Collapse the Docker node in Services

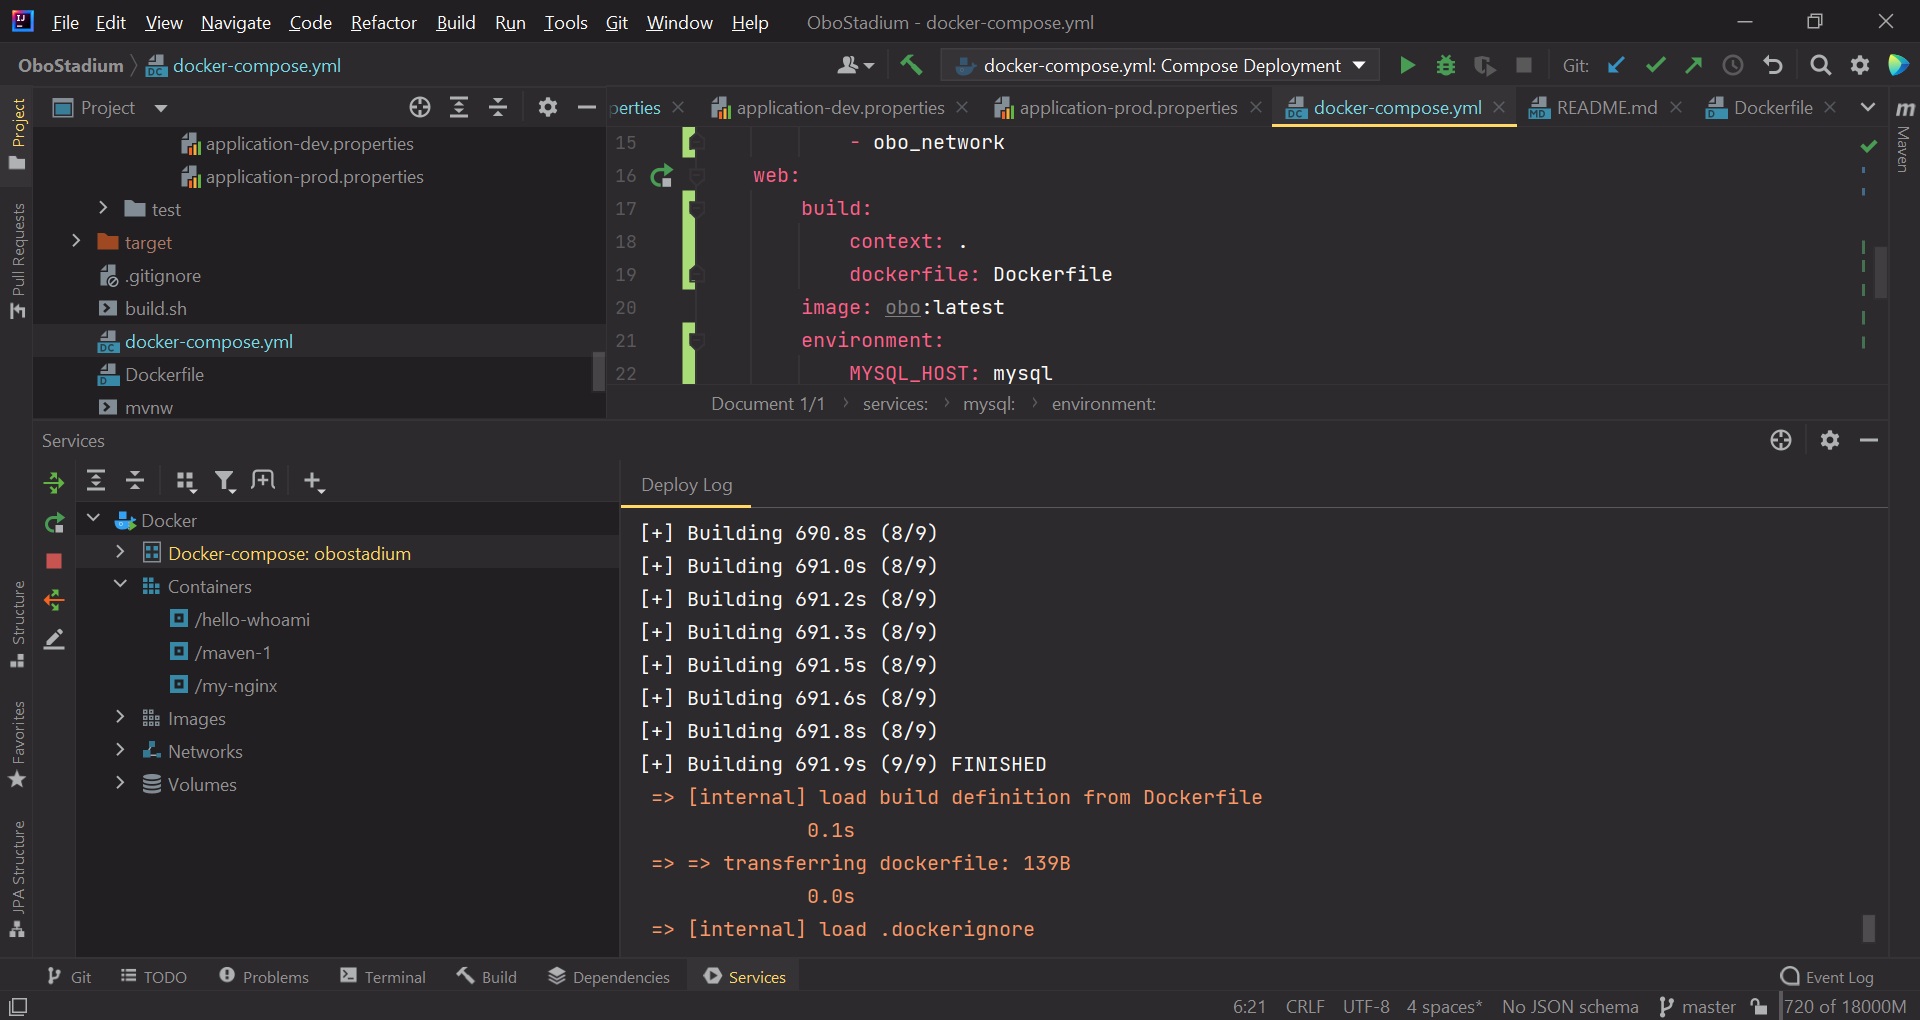pos(93,518)
